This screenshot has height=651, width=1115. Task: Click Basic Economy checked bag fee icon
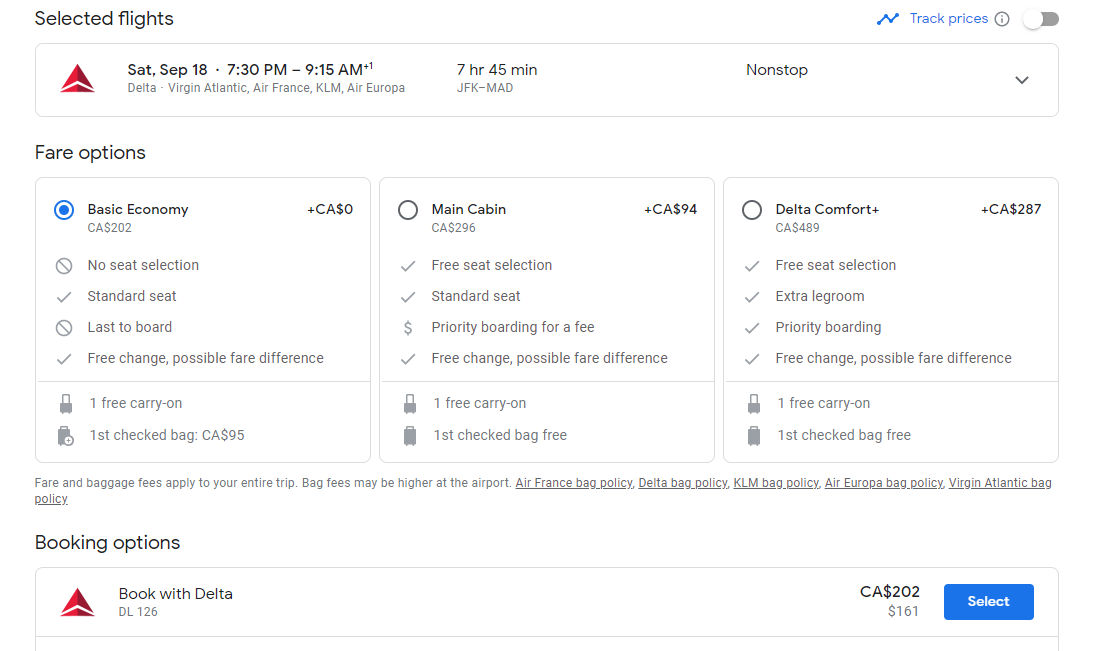(66, 436)
